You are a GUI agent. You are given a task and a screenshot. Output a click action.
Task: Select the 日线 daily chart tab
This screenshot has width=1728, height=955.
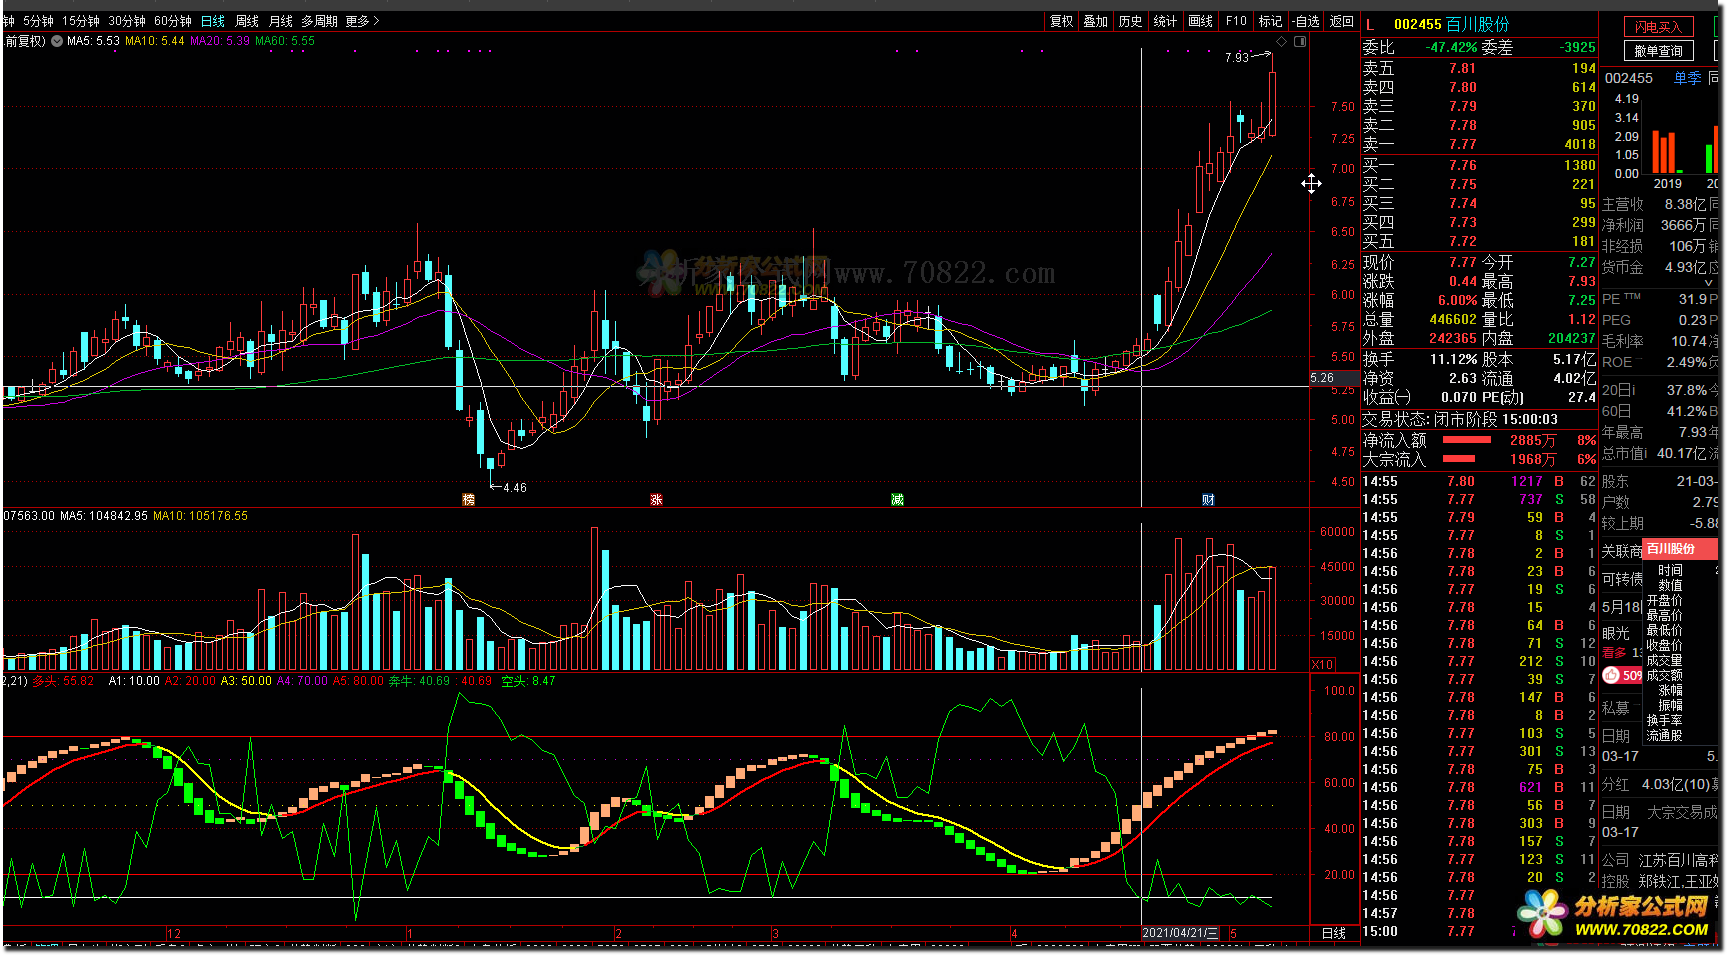pyautogui.click(x=213, y=21)
